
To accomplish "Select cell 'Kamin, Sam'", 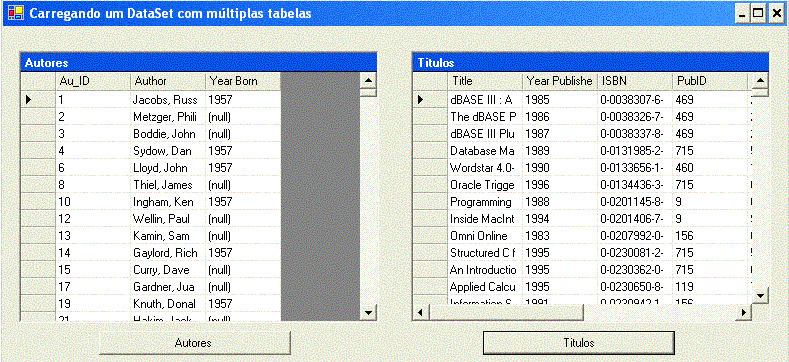I will [168, 236].
